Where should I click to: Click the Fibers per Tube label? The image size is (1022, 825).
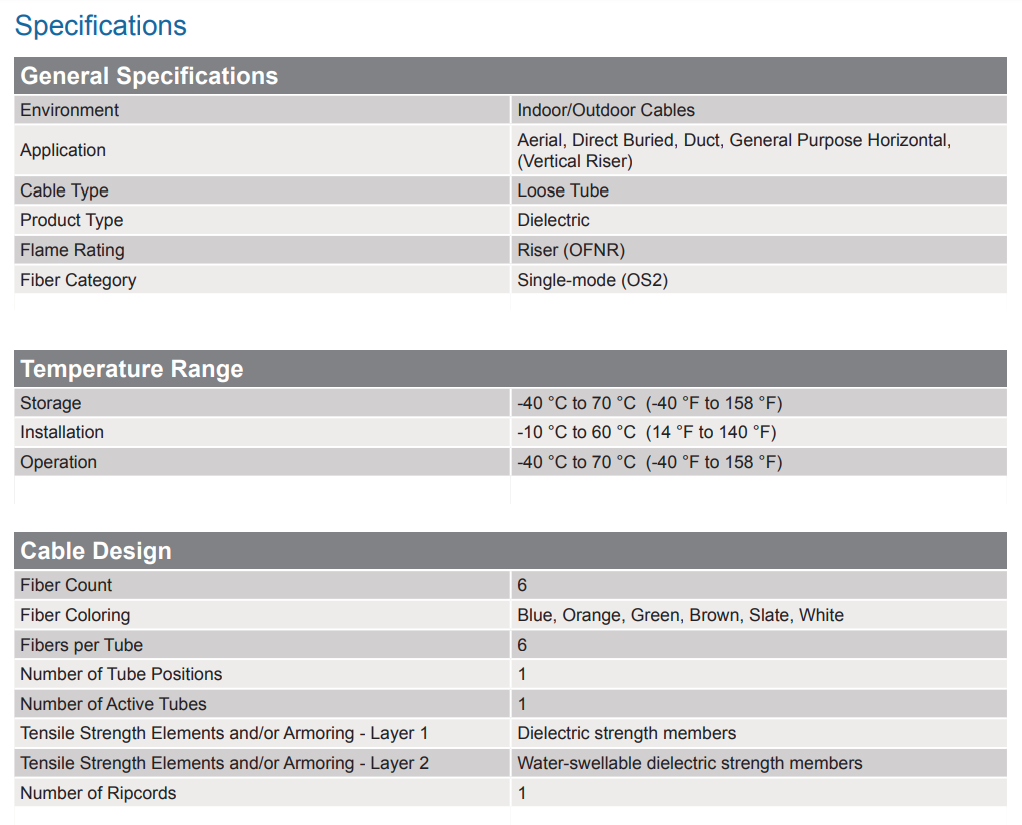81,645
